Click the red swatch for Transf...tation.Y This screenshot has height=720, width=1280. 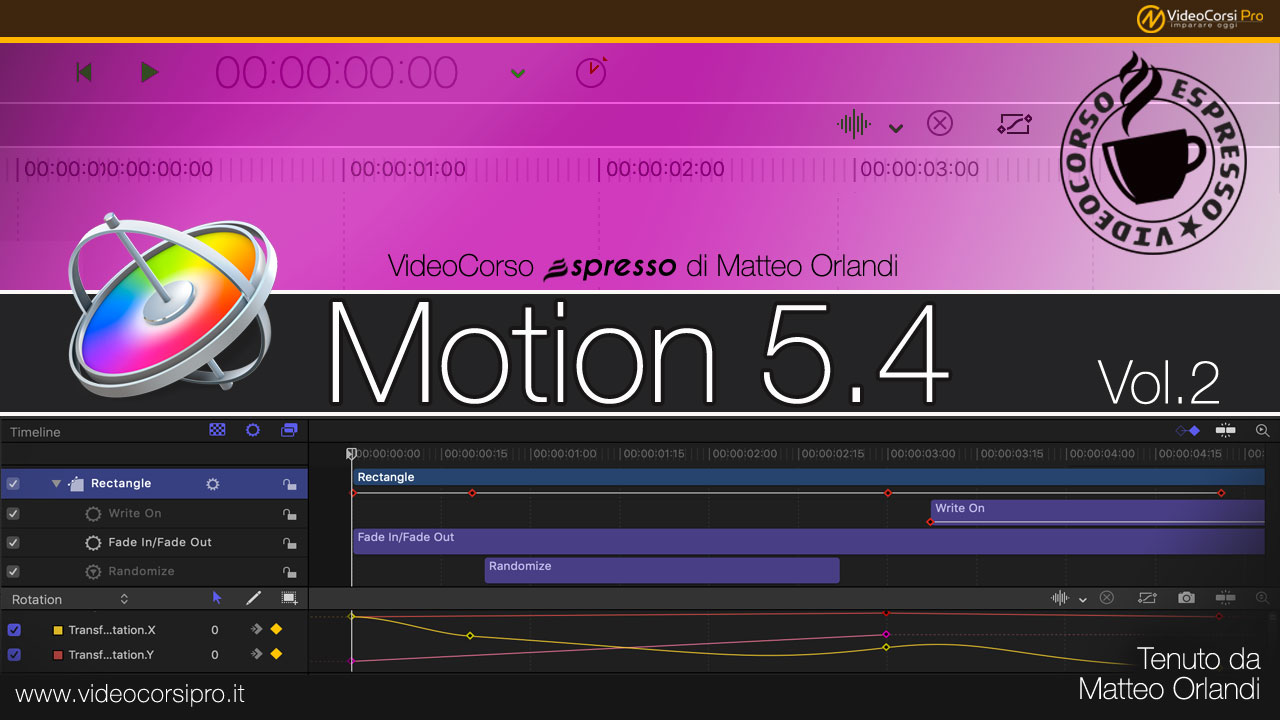point(57,655)
